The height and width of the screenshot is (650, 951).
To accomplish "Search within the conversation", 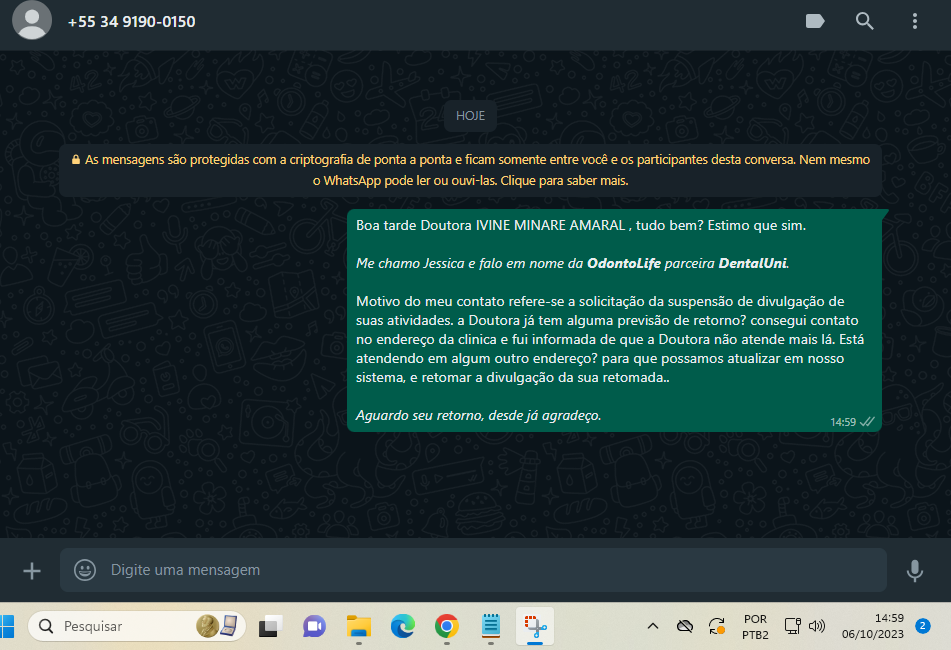I will [x=864, y=21].
